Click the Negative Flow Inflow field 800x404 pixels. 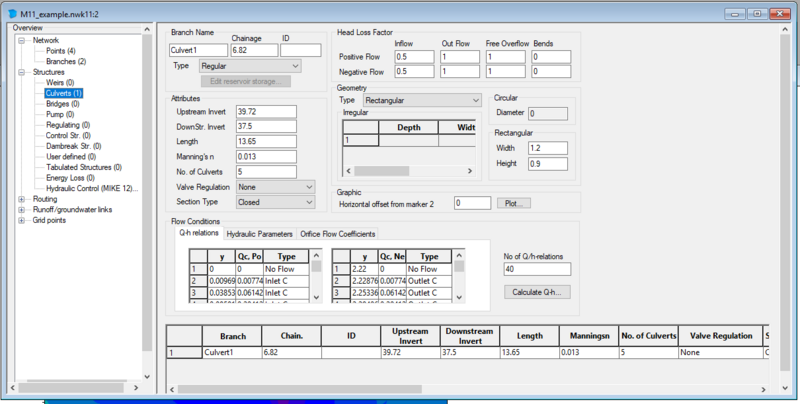click(x=414, y=71)
